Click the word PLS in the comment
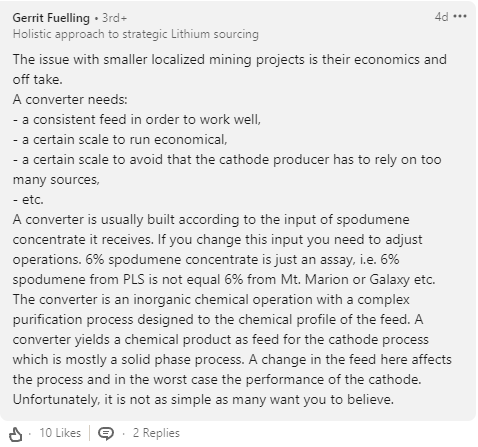This screenshot has width=478, height=447. (134, 279)
